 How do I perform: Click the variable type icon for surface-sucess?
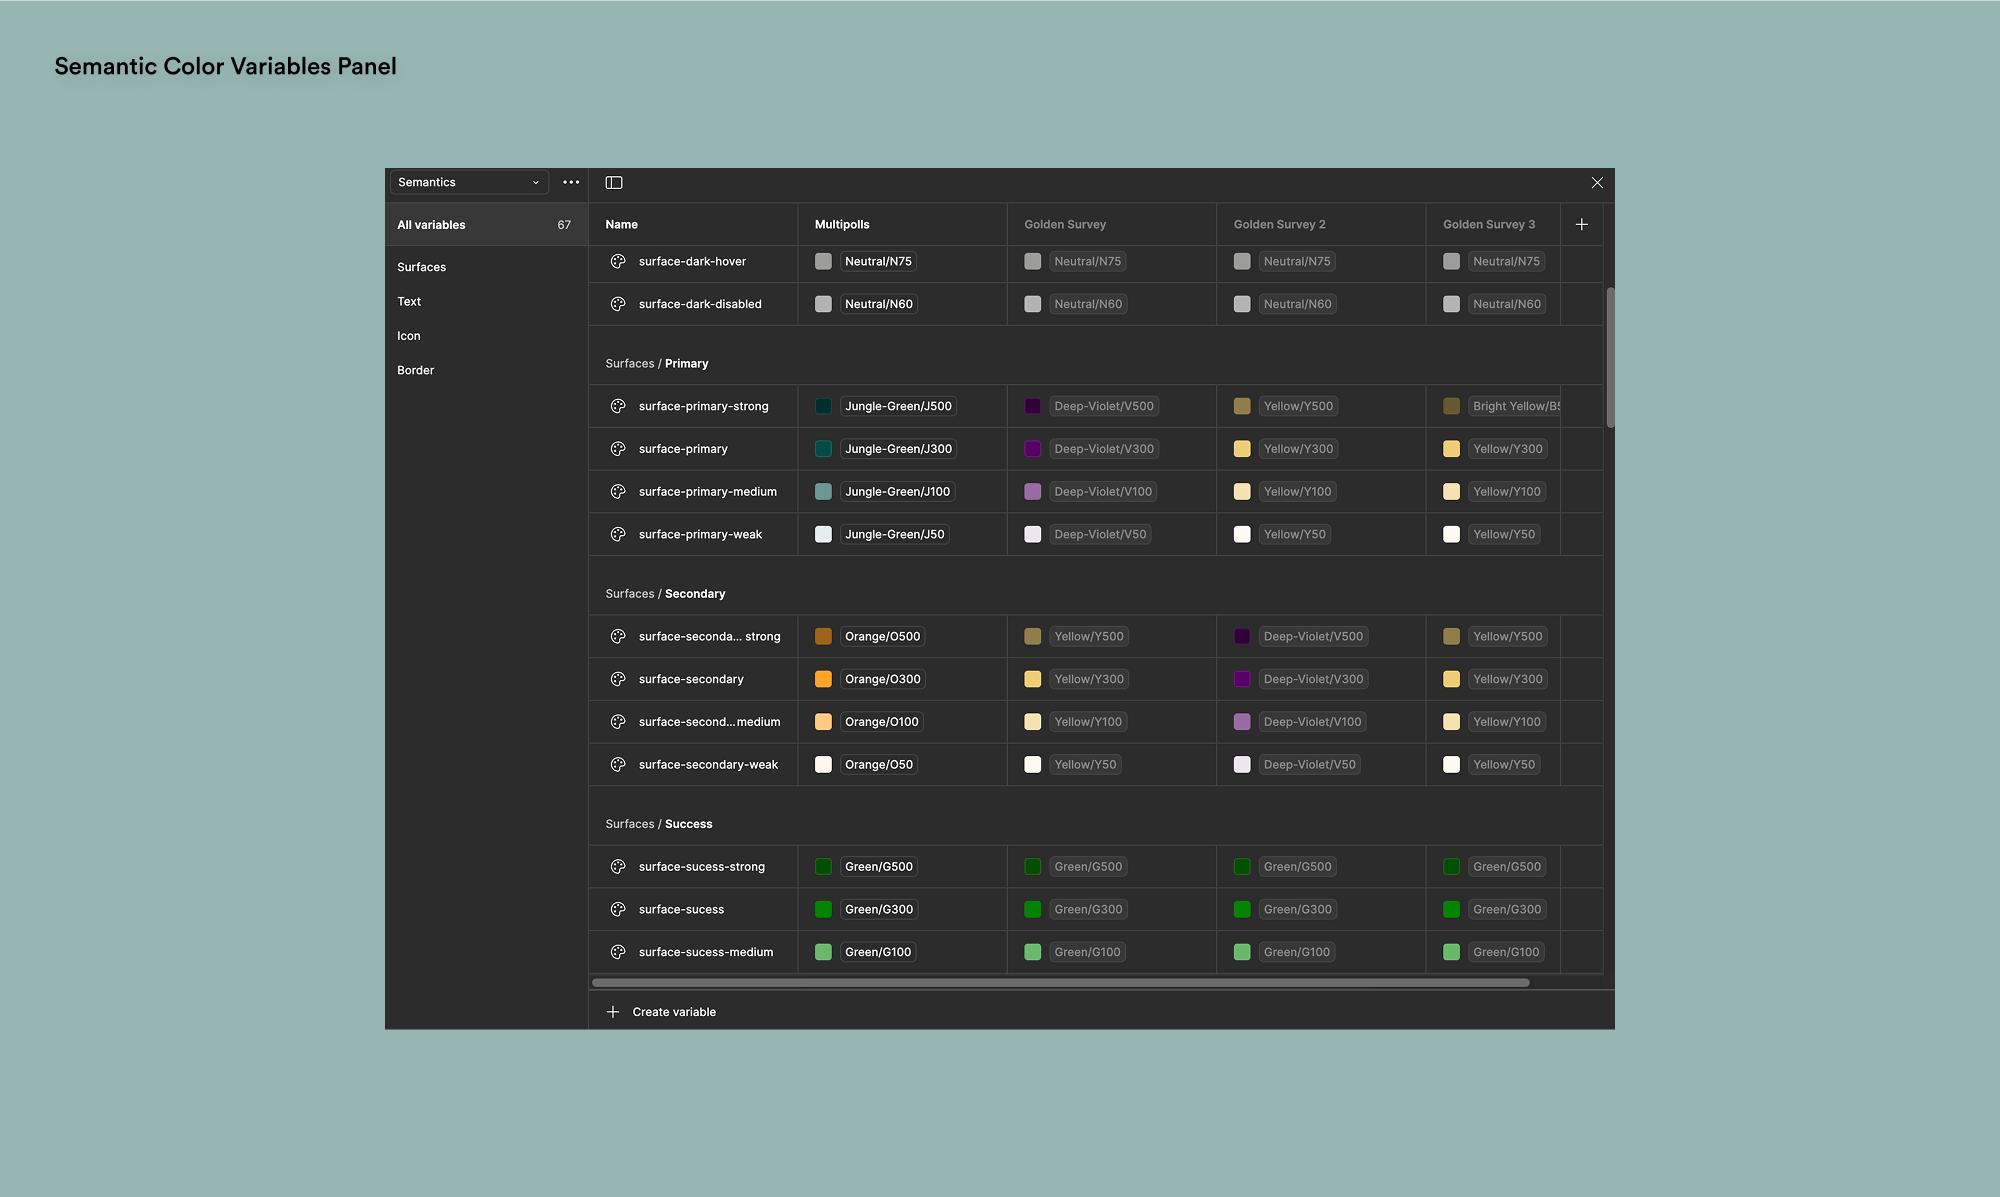tap(618, 909)
